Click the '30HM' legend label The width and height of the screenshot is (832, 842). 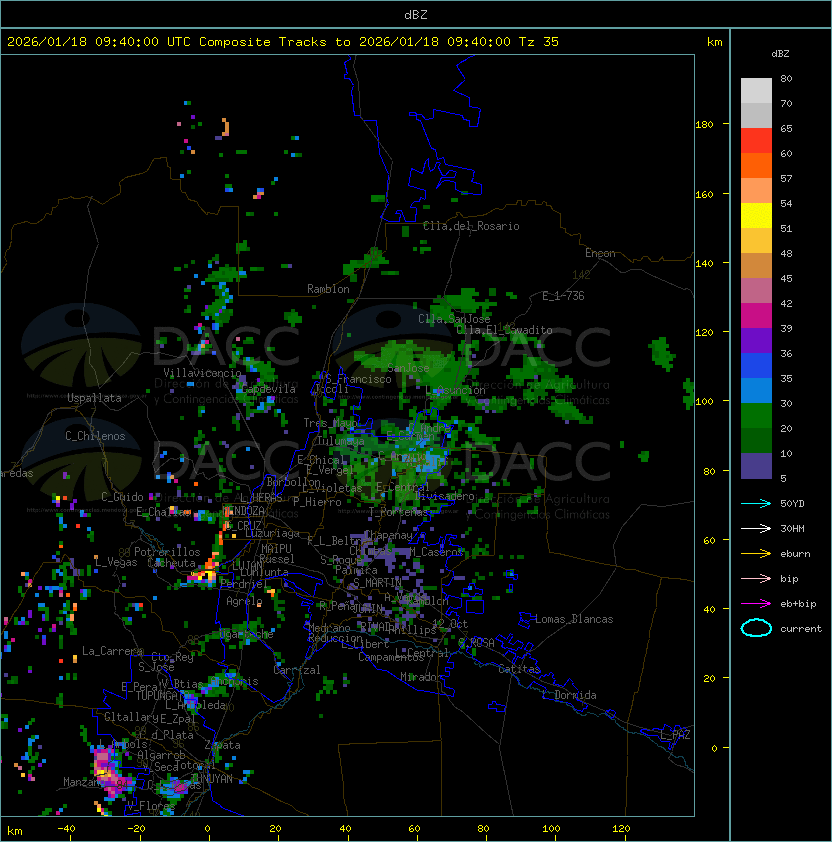click(792, 528)
